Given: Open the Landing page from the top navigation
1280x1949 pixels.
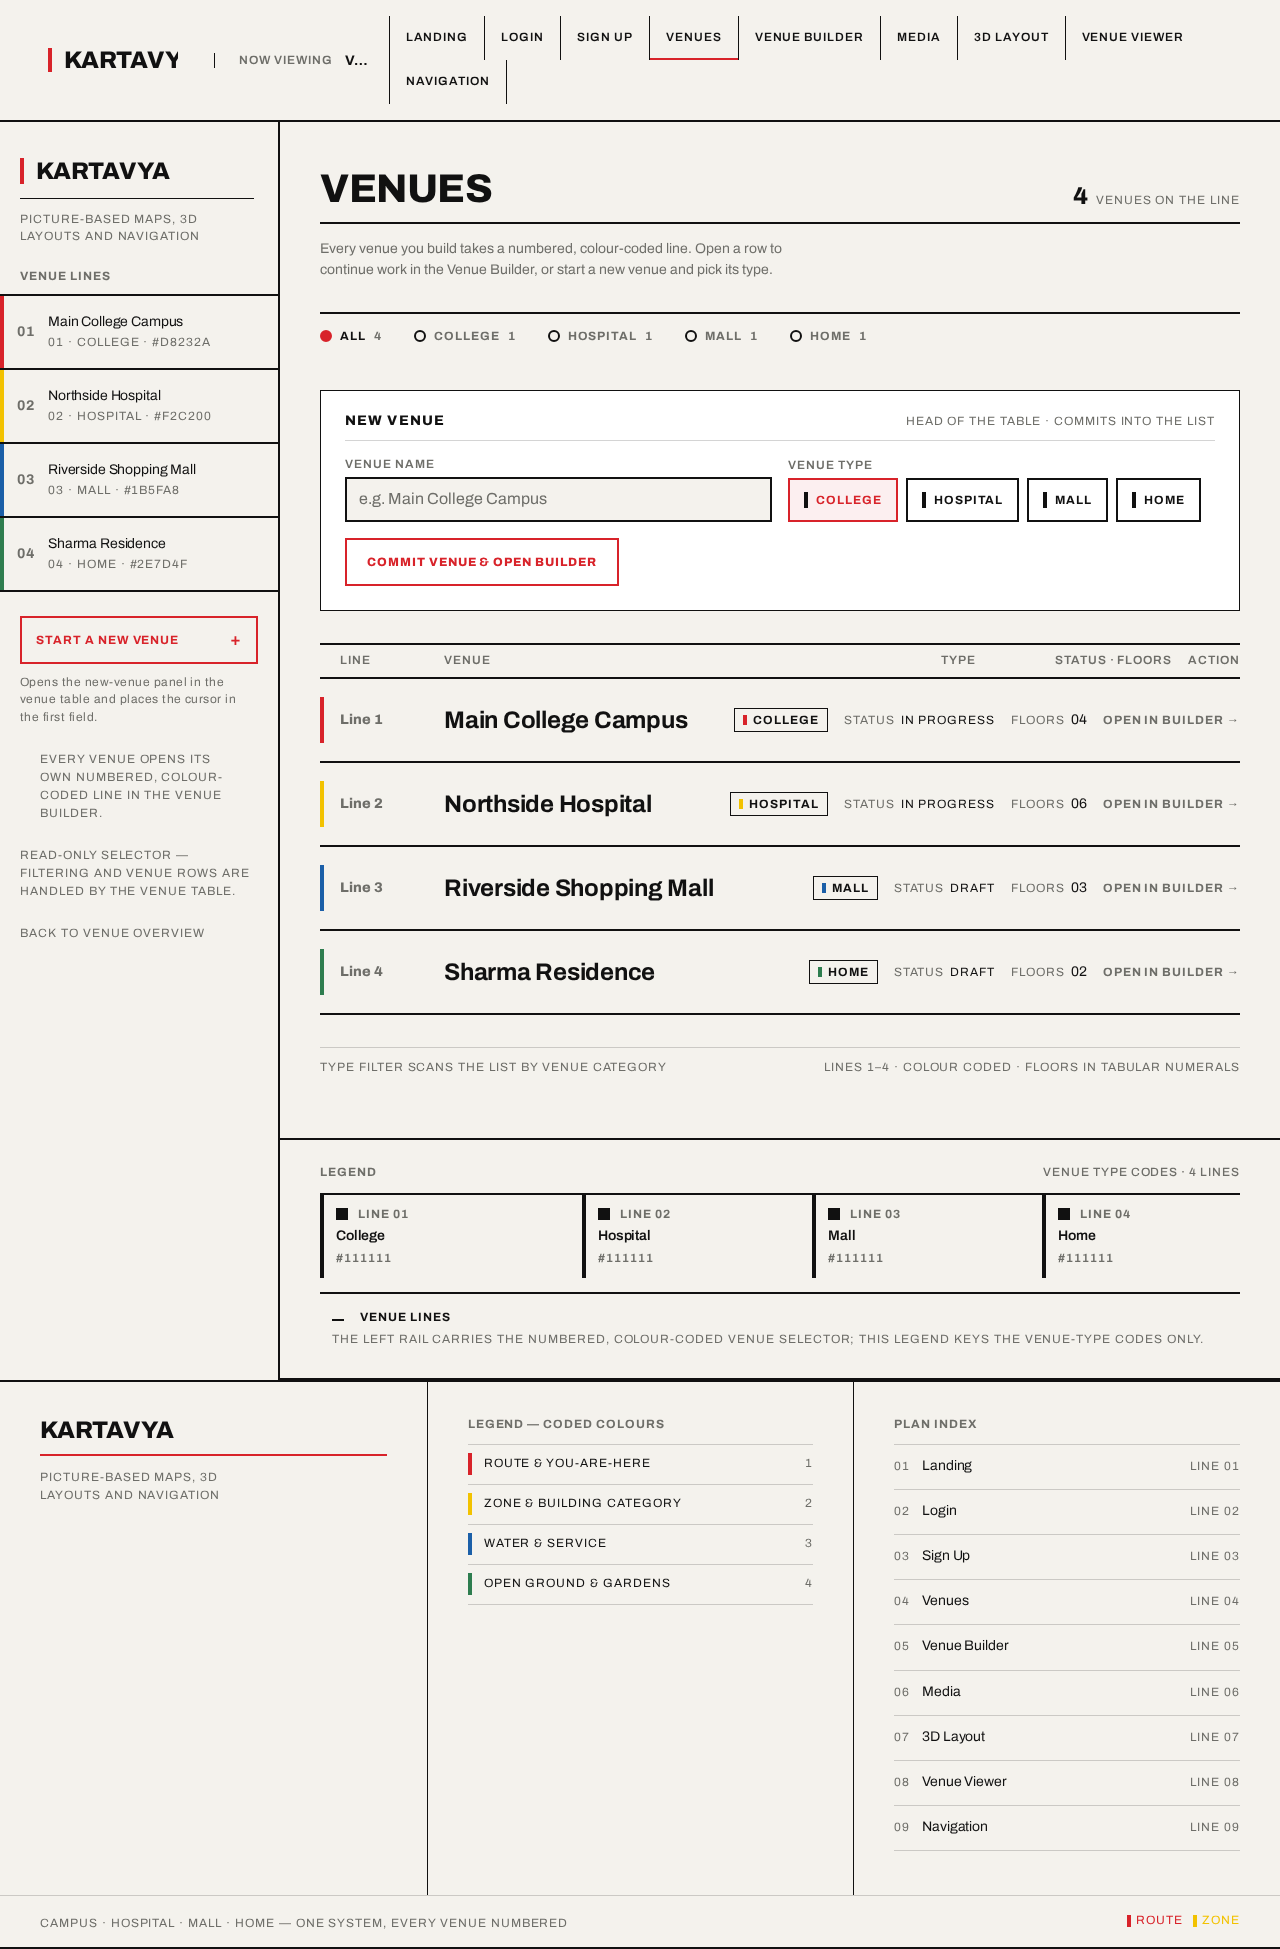Looking at the screenshot, I should pyautogui.click(x=436, y=37).
